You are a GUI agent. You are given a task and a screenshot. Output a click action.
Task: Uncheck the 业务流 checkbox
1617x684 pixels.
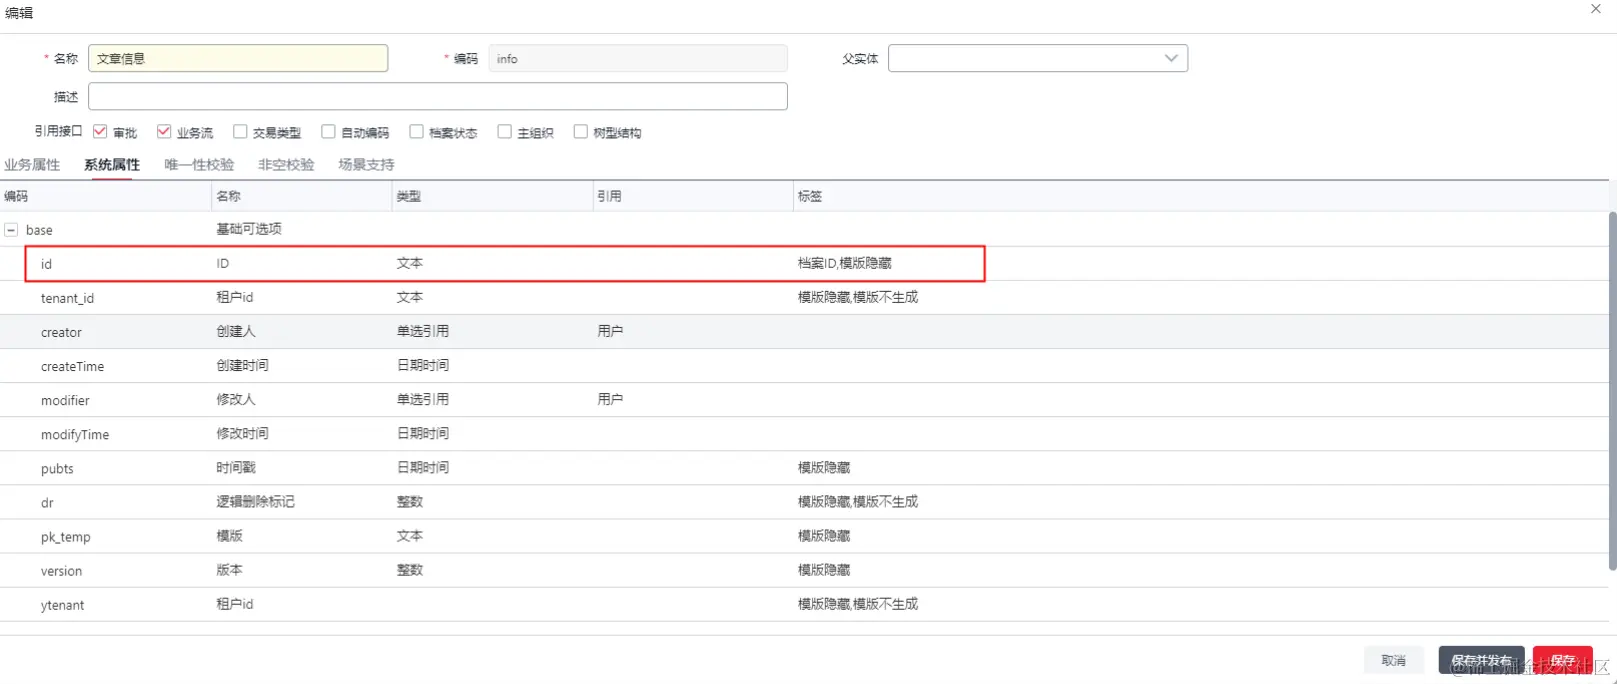pos(164,132)
